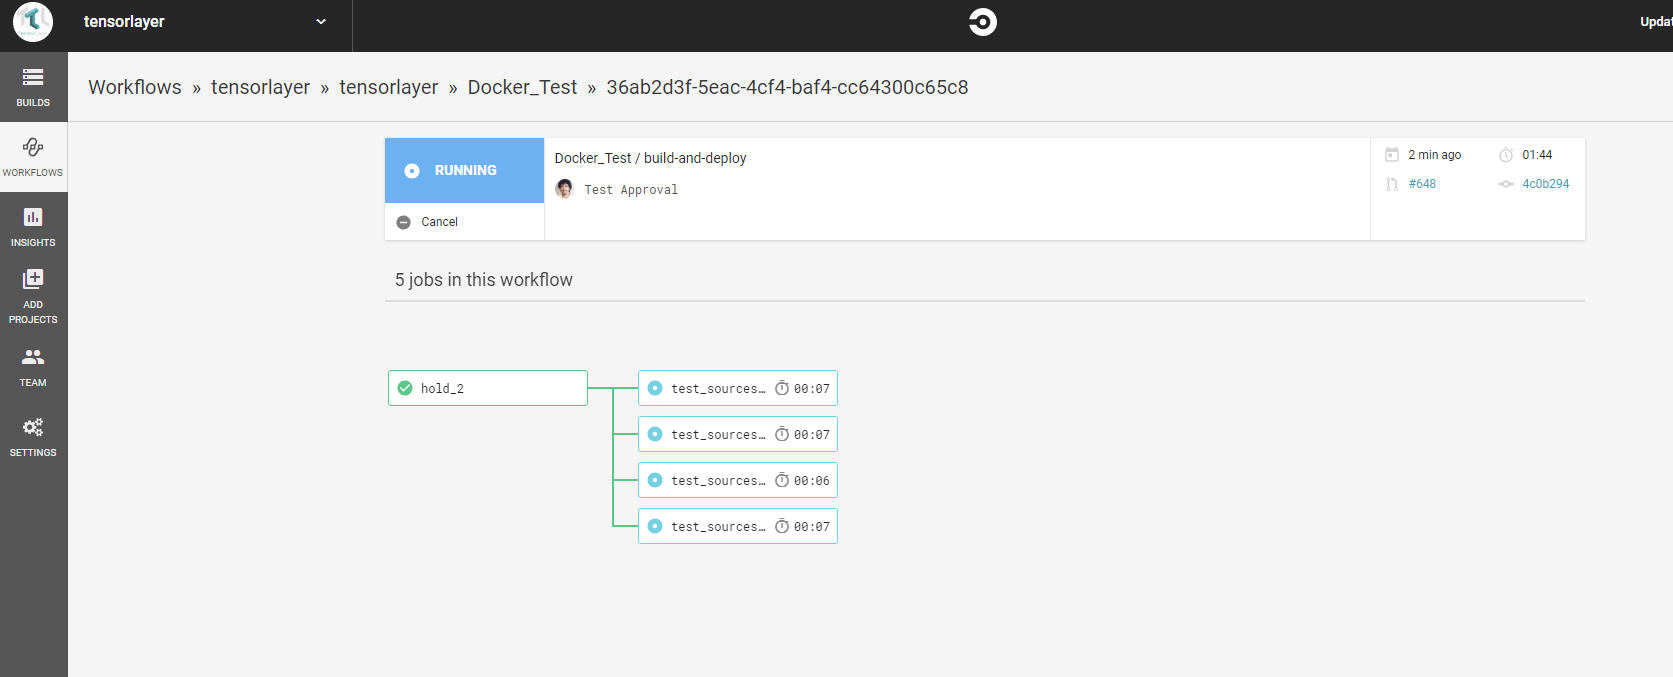Click the stopwatch icon next to 01:44
The height and width of the screenshot is (677, 1673).
(x=1506, y=154)
